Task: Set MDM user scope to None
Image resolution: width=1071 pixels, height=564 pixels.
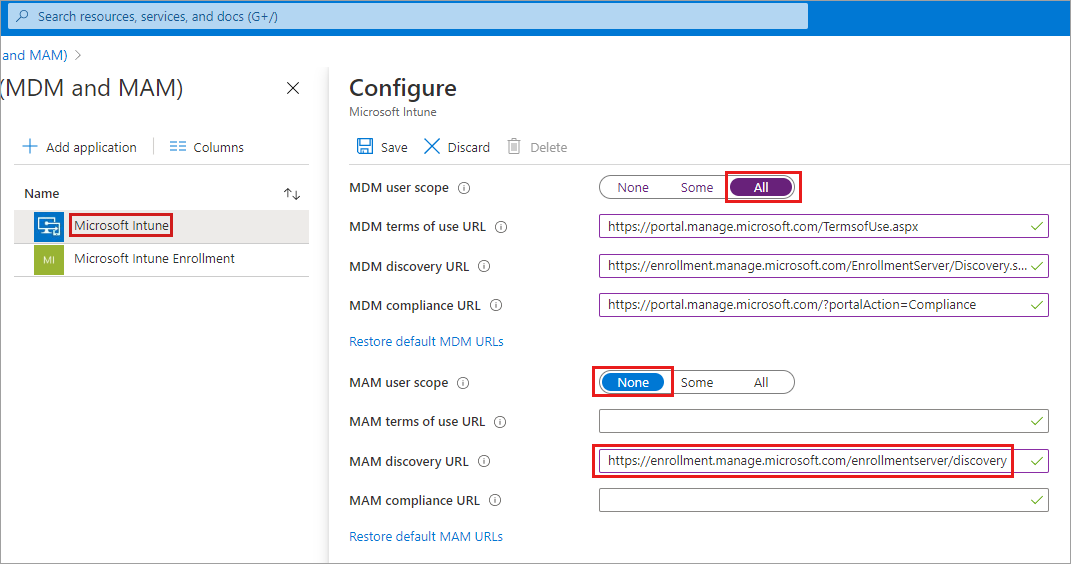Action: [x=632, y=188]
